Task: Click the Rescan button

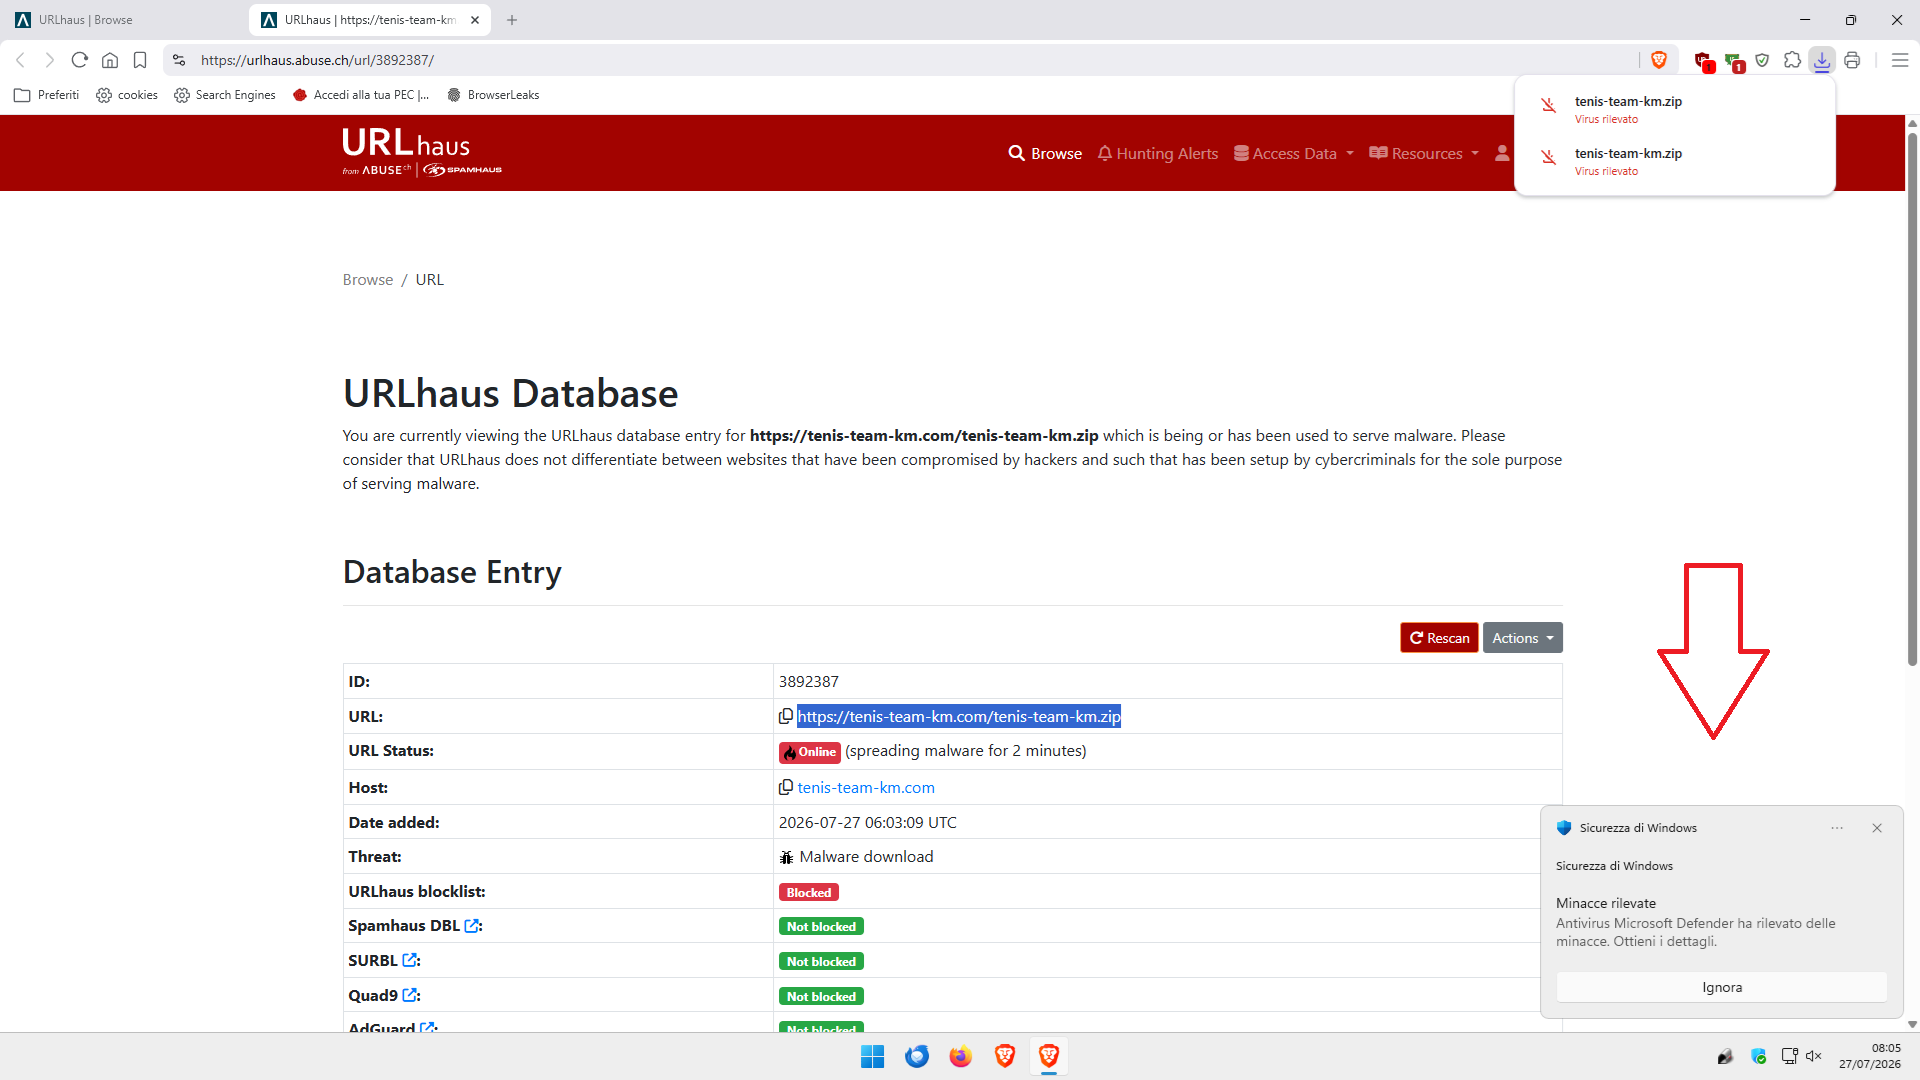Action: pyautogui.click(x=1439, y=638)
